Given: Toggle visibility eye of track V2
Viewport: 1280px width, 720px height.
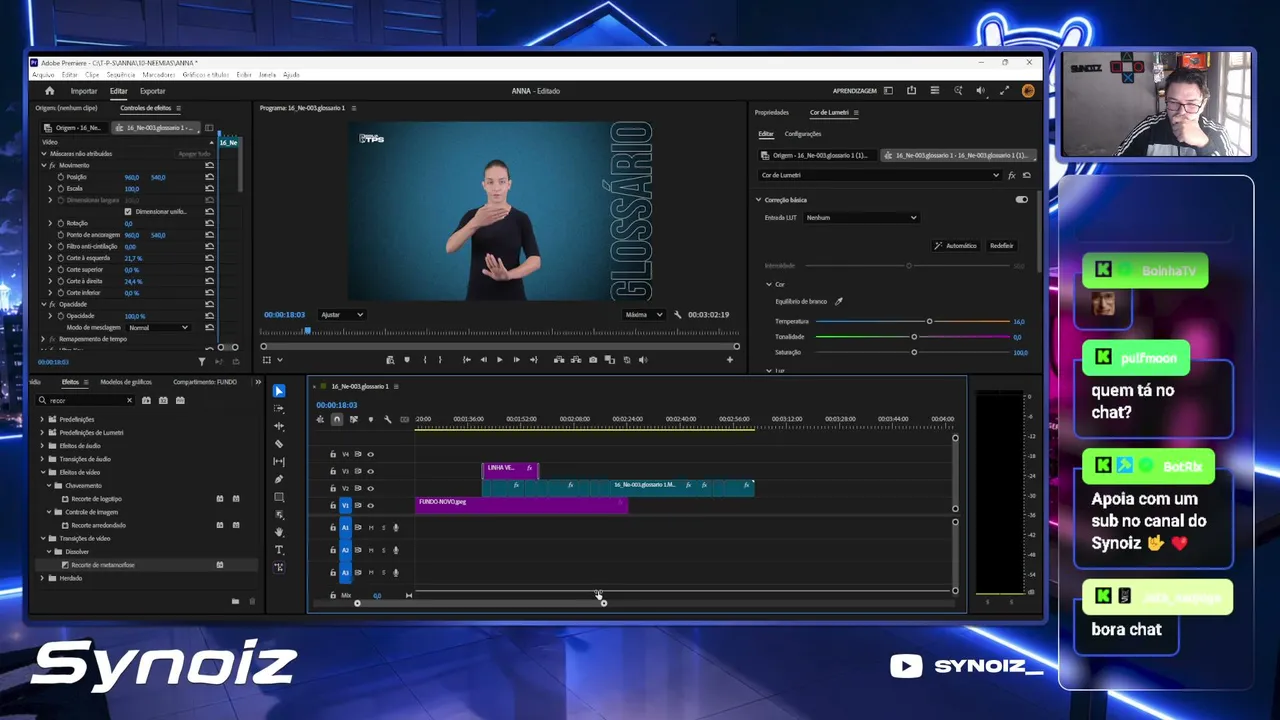Looking at the screenshot, I should 370,488.
